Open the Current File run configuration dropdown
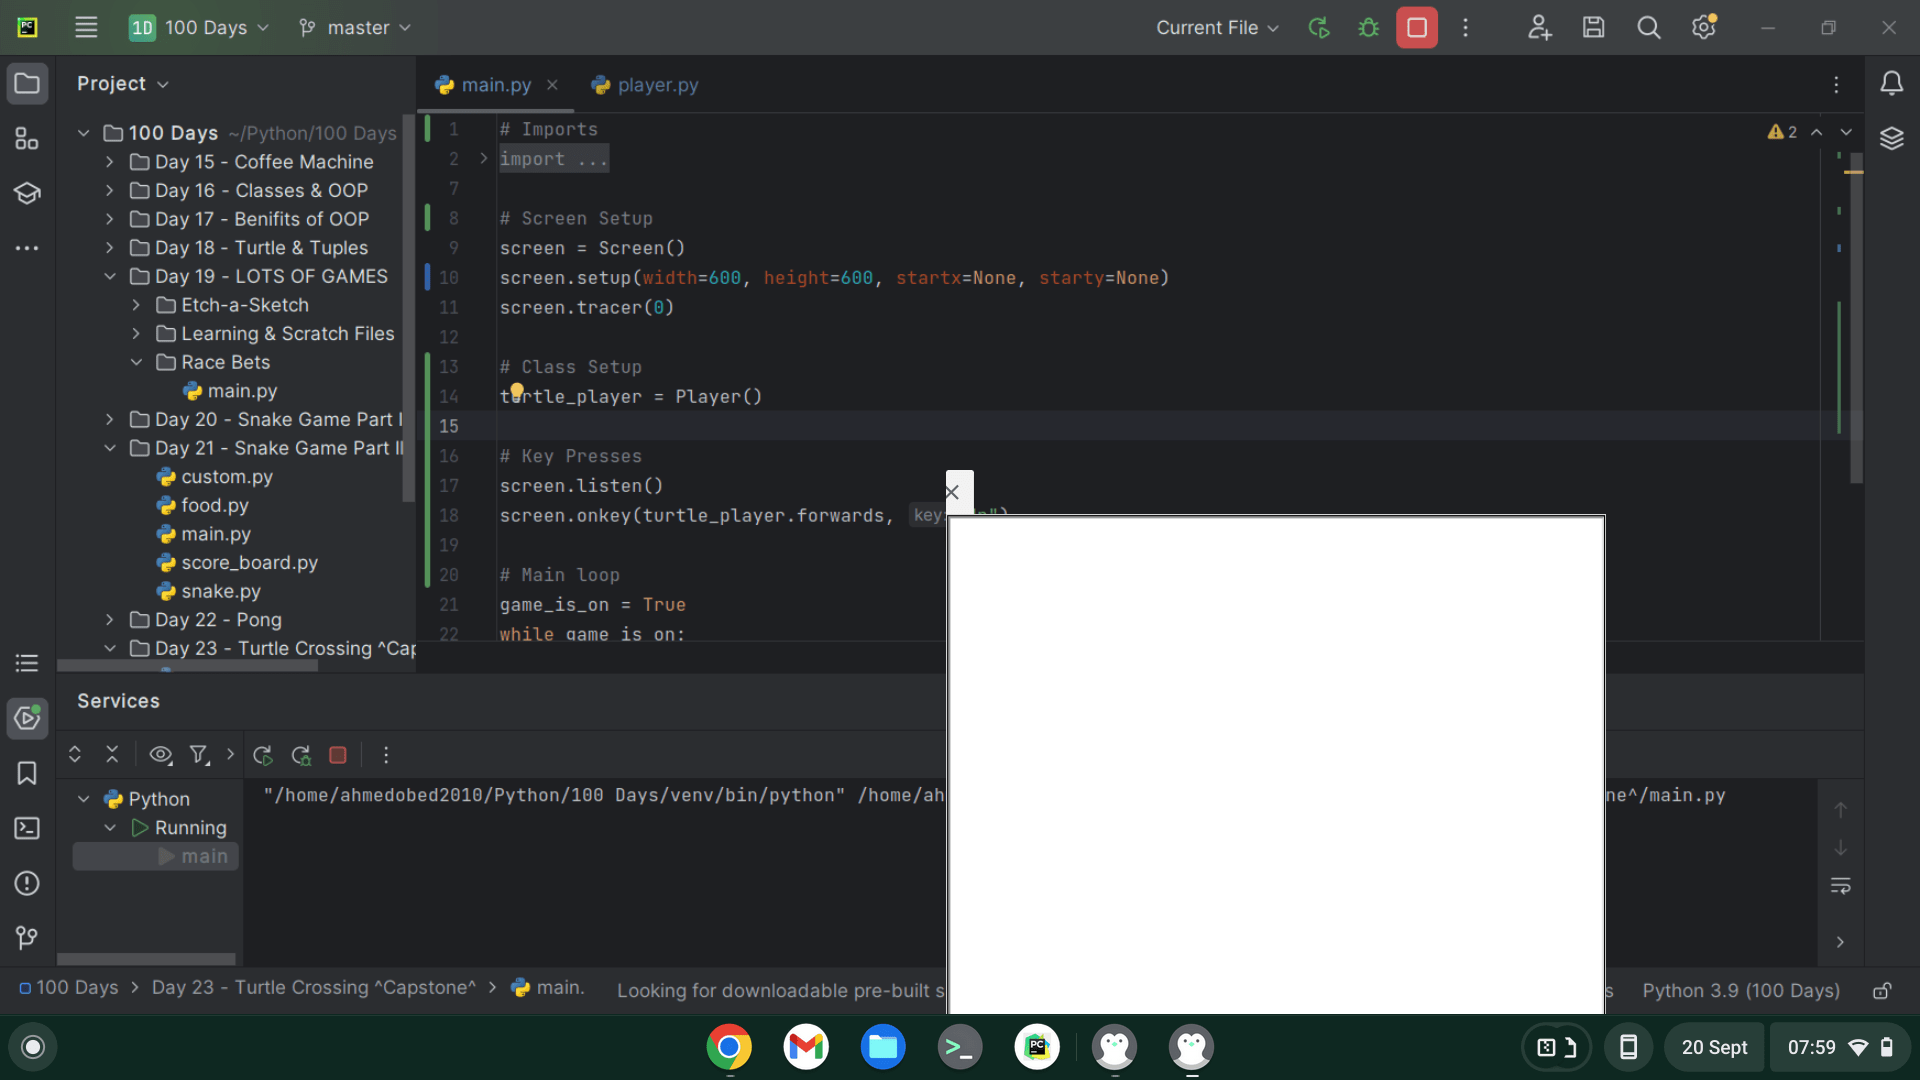Screen dimensions: 1920x1080 coord(1217,27)
